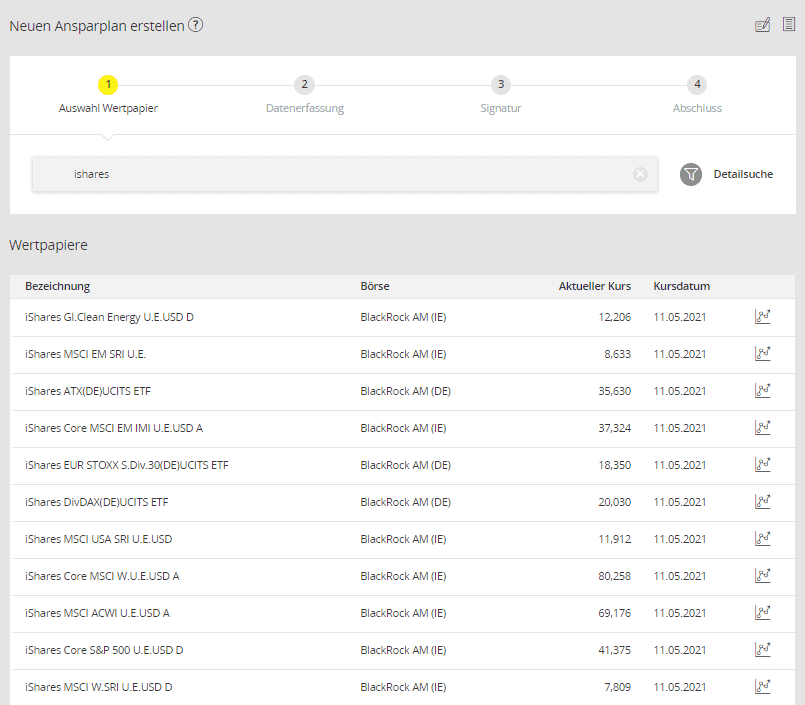
Task: Jump to step 4 Abschluss
Action: [697, 86]
